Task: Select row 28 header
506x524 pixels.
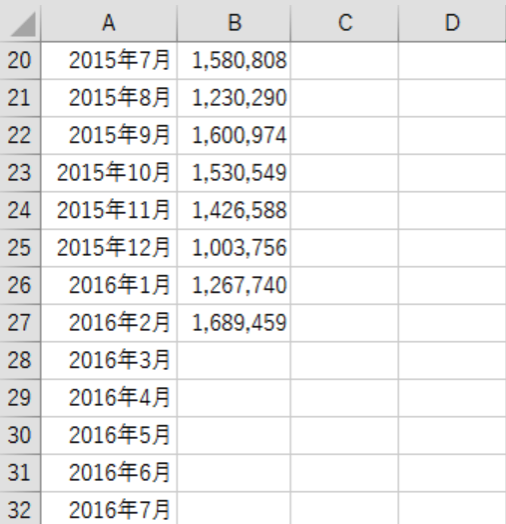Action: [x=20, y=360]
